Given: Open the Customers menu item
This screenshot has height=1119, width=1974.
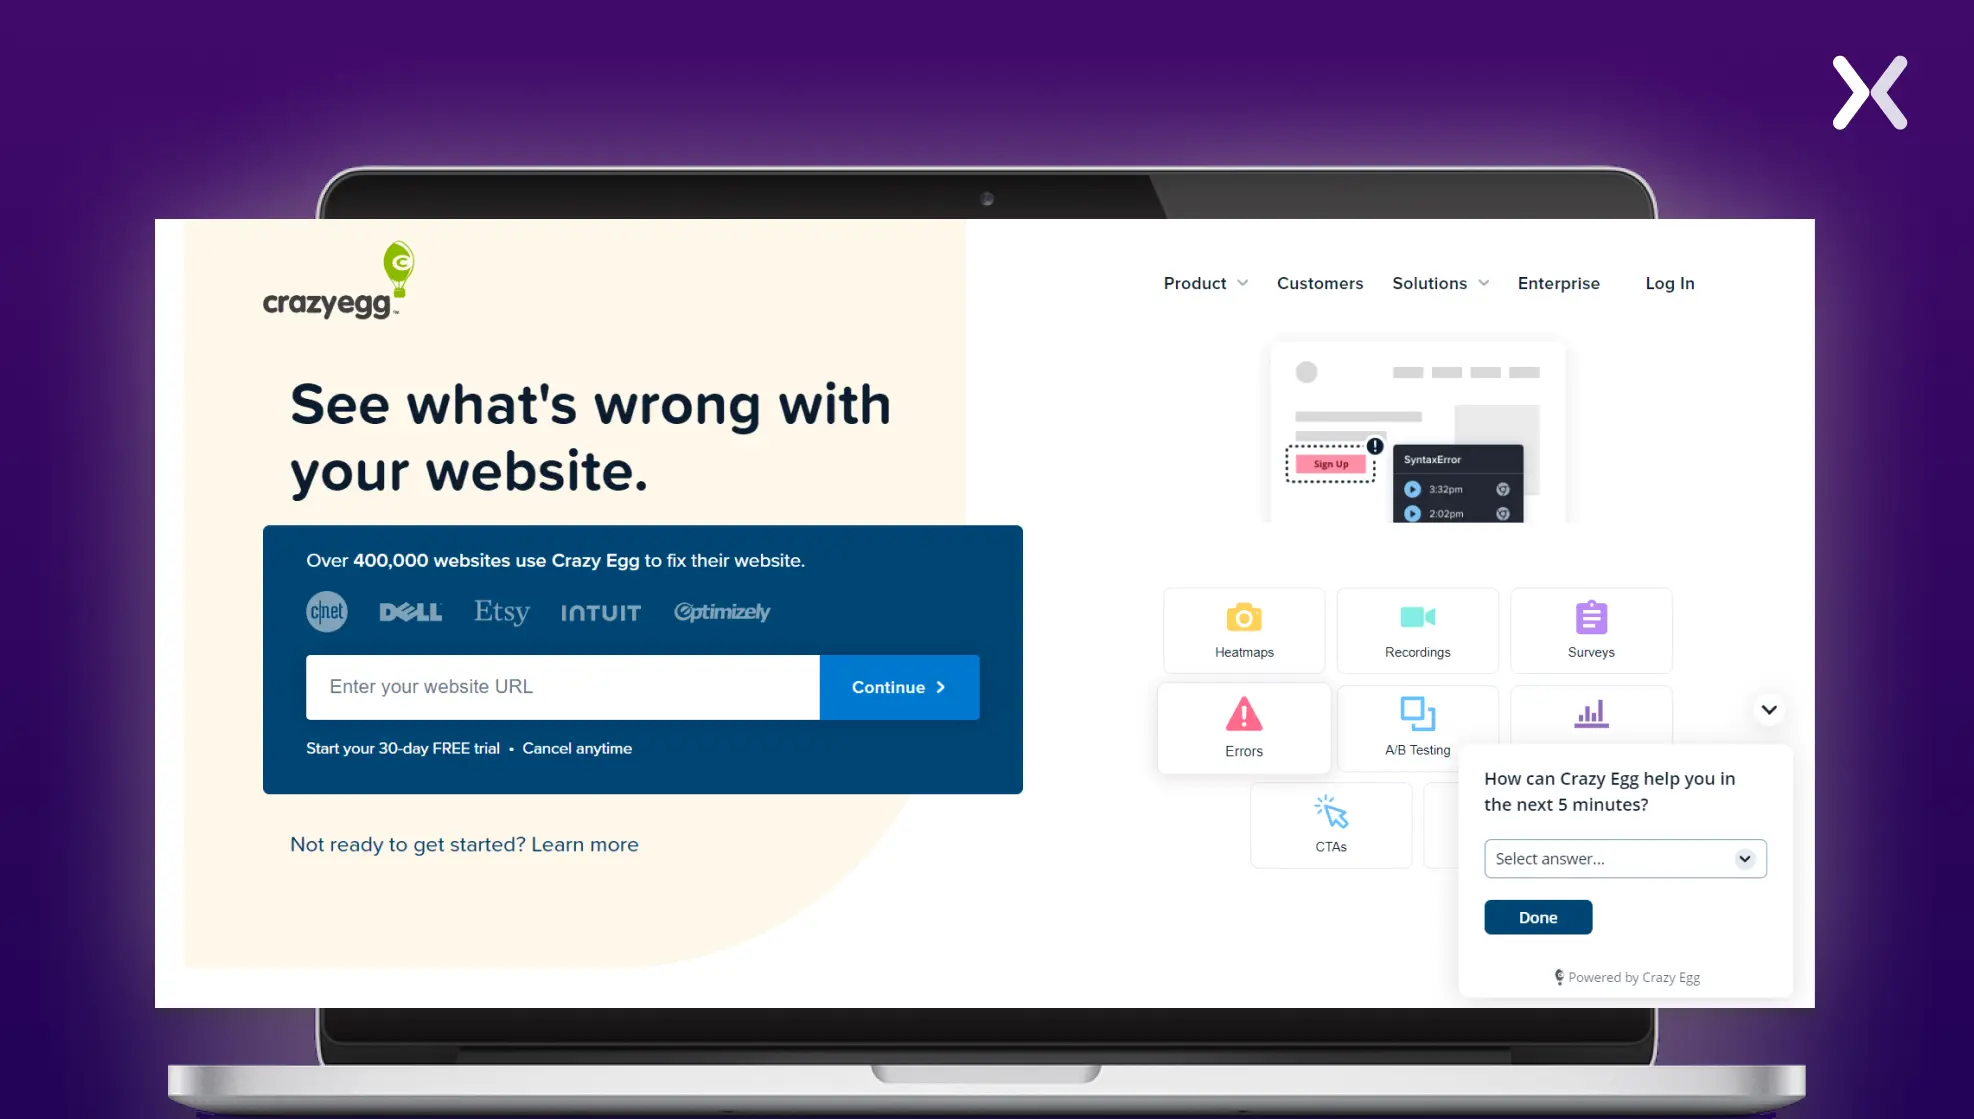Looking at the screenshot, I should (x=1319, y=282).
